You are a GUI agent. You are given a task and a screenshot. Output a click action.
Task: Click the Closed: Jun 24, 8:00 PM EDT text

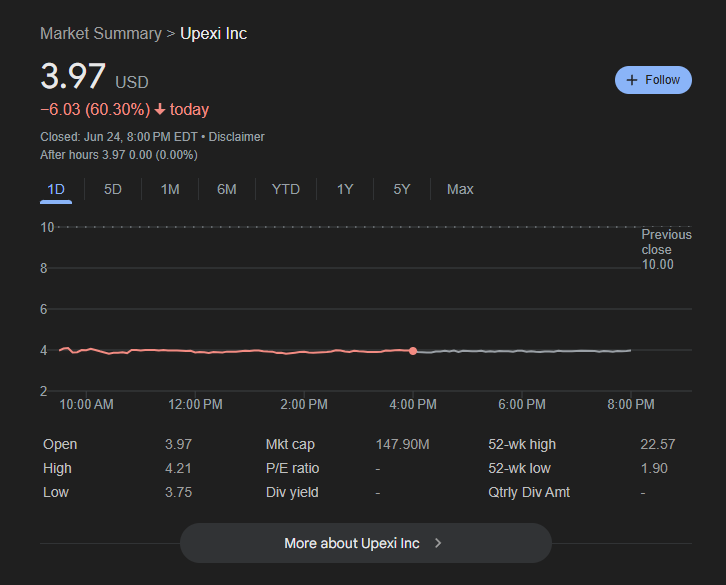(x=119, y=137)
